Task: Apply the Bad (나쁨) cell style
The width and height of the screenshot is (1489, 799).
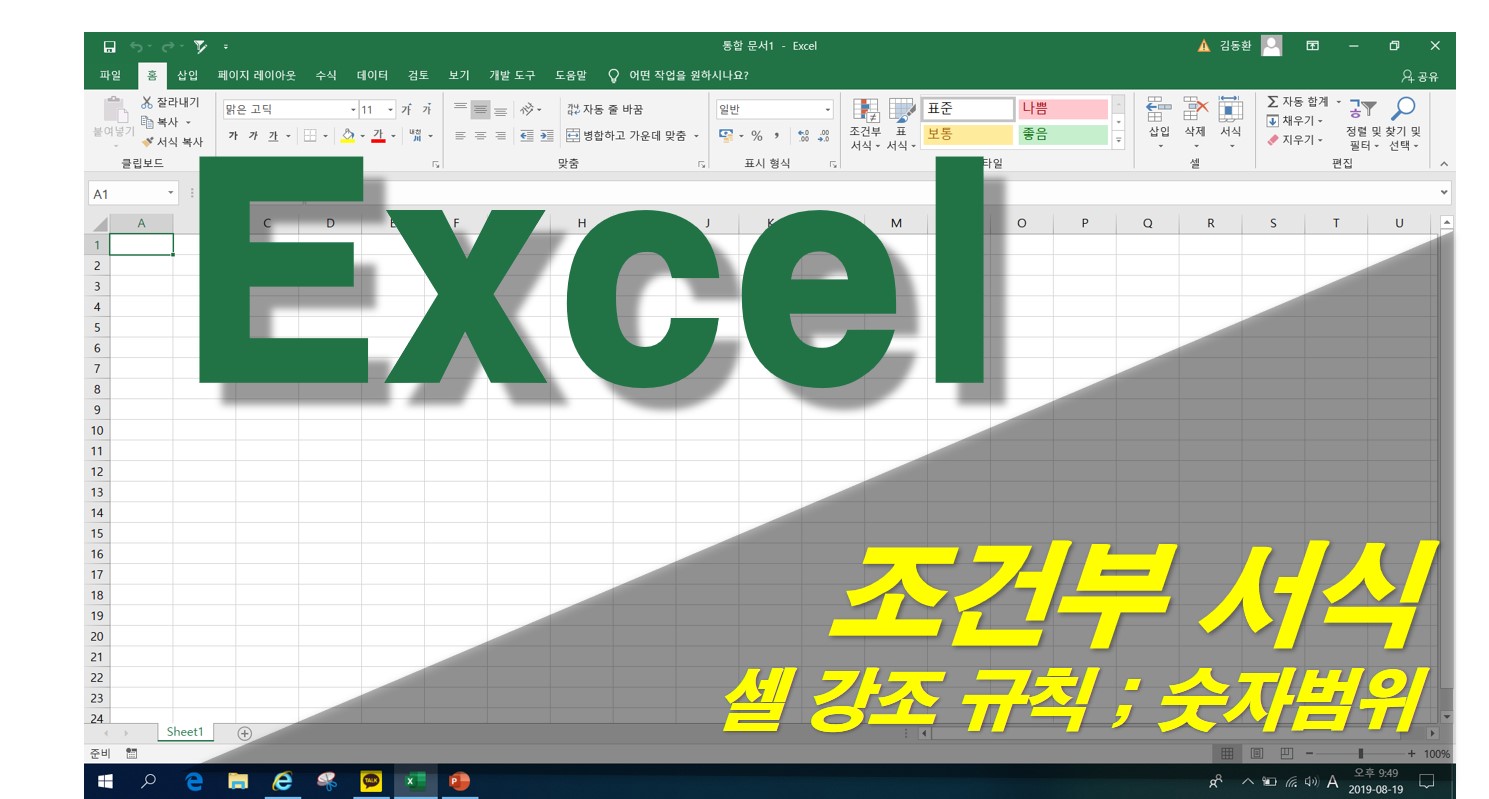Action: click(x=1063, y=109)
